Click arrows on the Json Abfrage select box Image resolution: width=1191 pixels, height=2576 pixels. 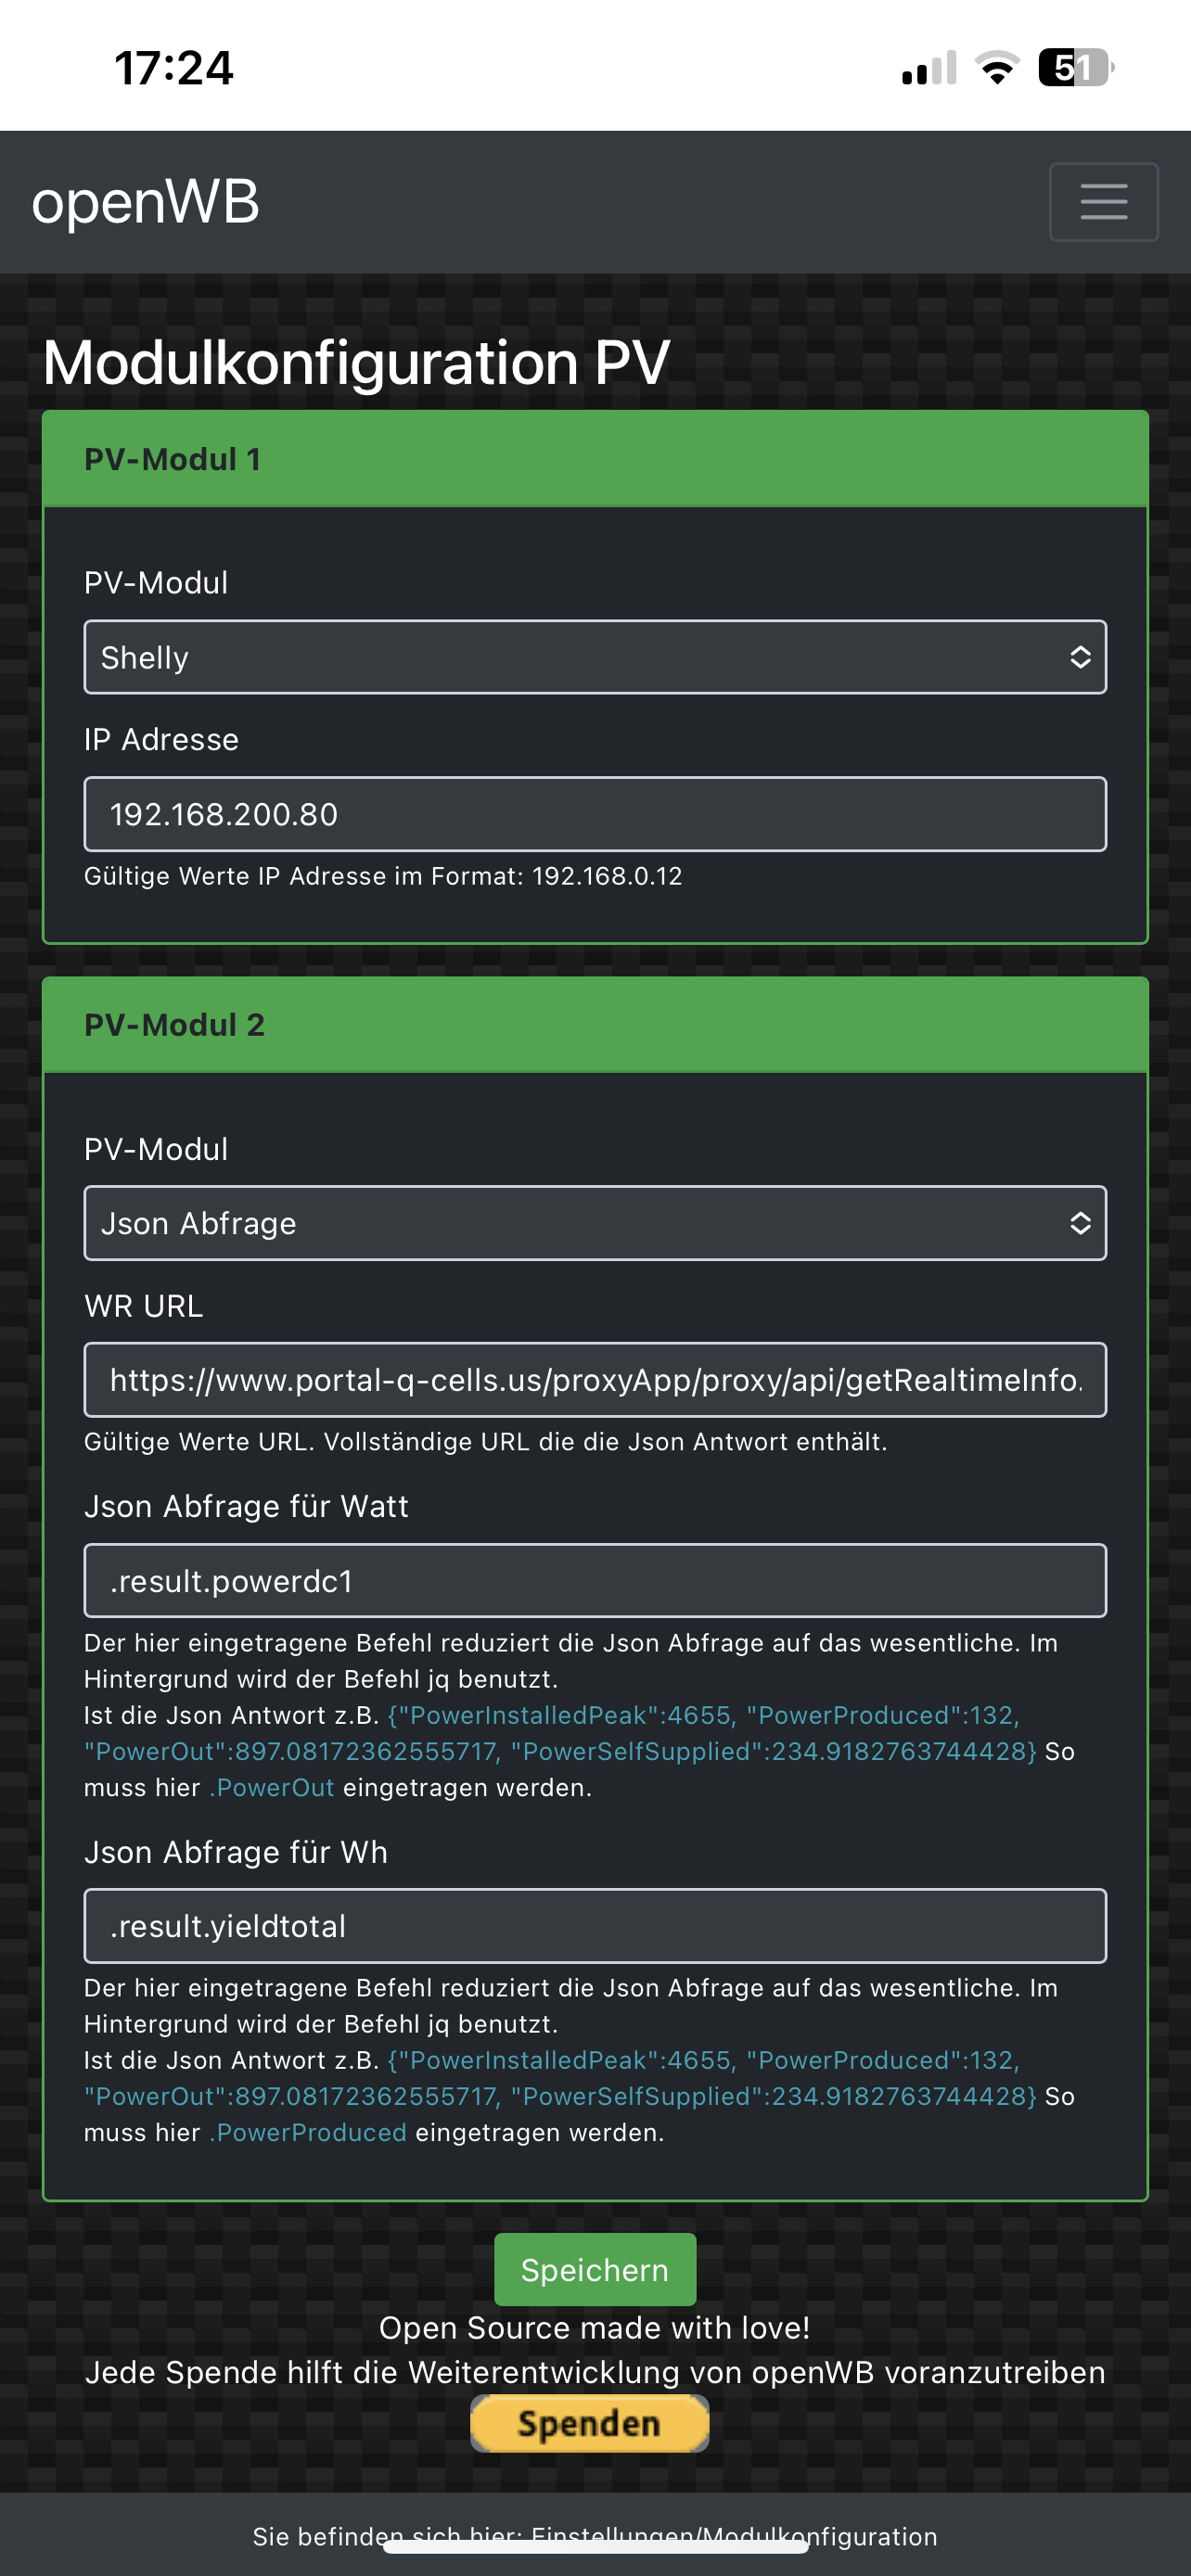[1080, 1223]
